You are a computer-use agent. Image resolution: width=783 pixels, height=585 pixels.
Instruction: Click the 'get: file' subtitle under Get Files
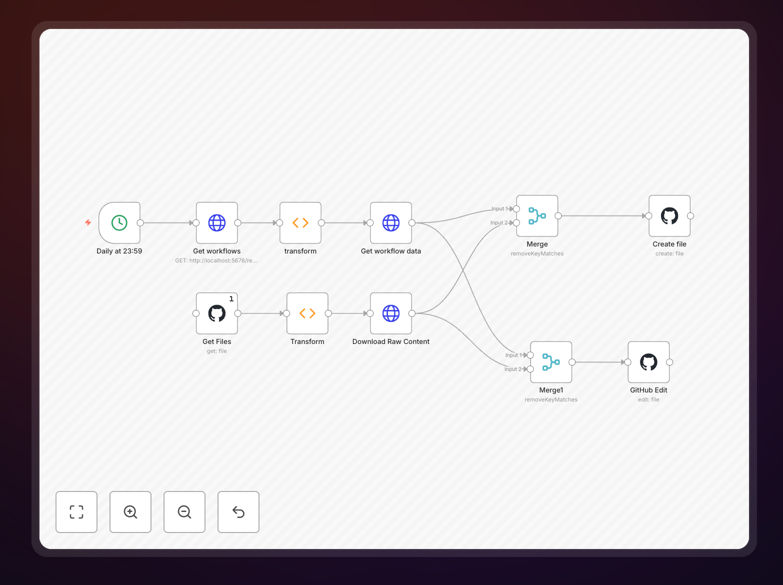tap(217, 351)
